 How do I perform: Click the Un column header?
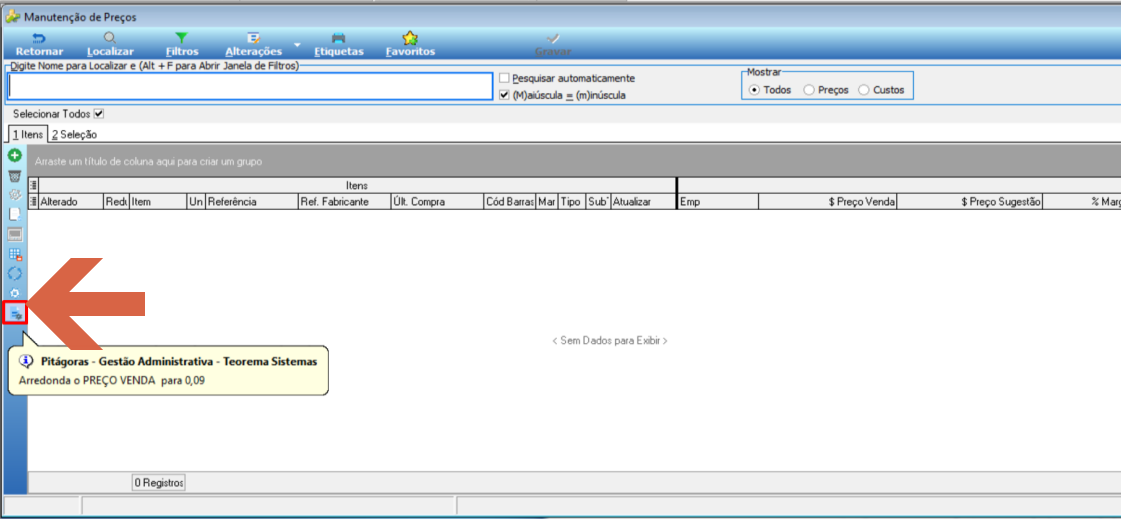pyautogui.click(x=196, y=202)
